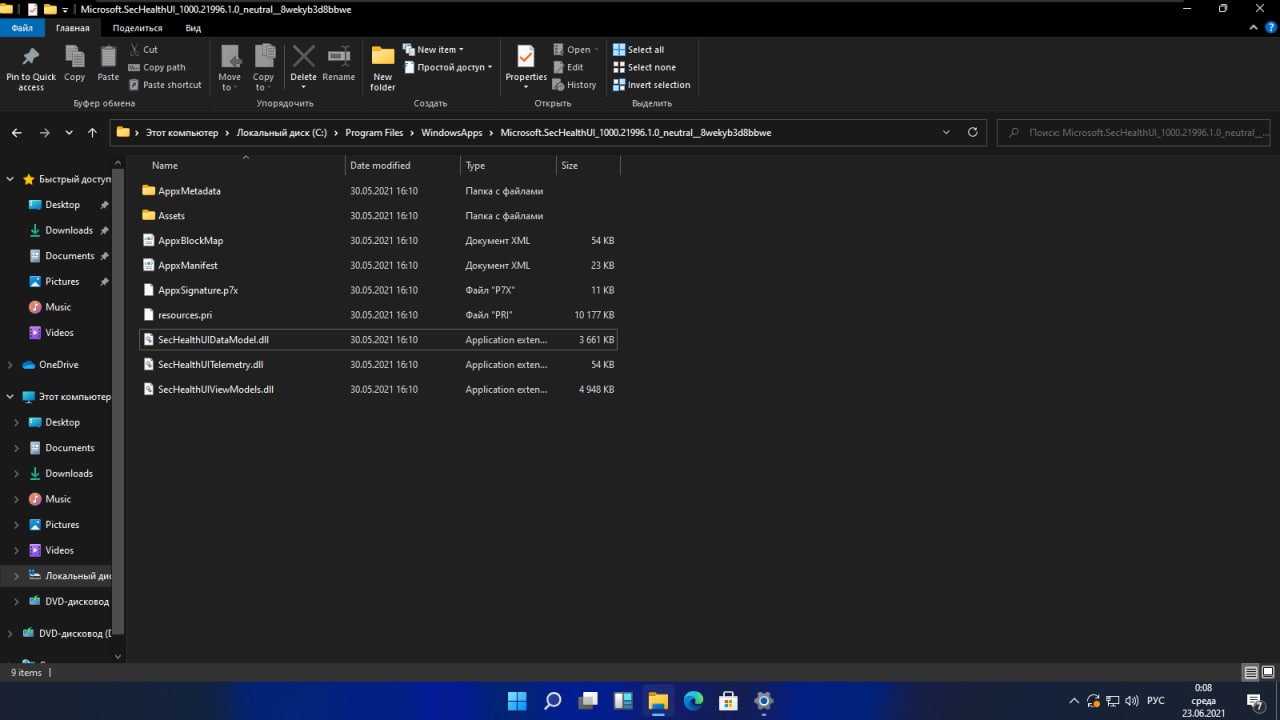Click the navigation pane scrollbar
The image size is (1280, 720).
(118, 400)
